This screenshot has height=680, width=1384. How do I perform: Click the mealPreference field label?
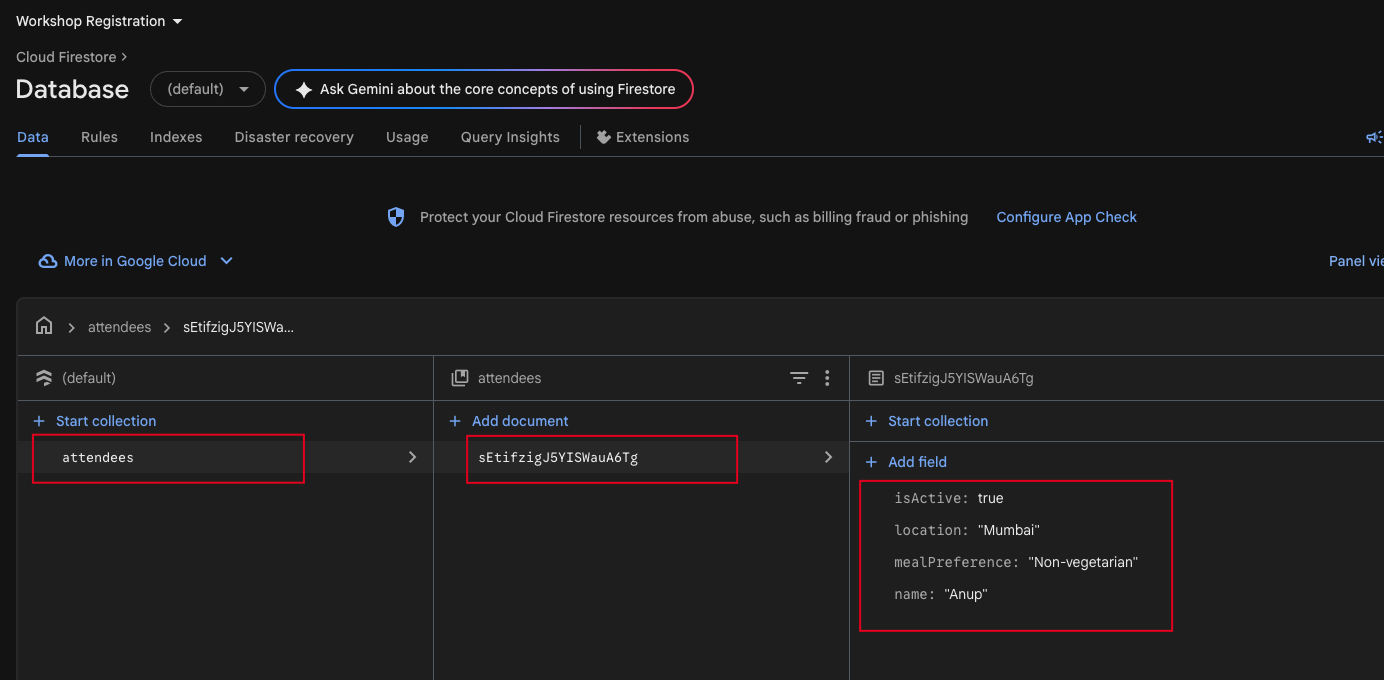[957, 562]
